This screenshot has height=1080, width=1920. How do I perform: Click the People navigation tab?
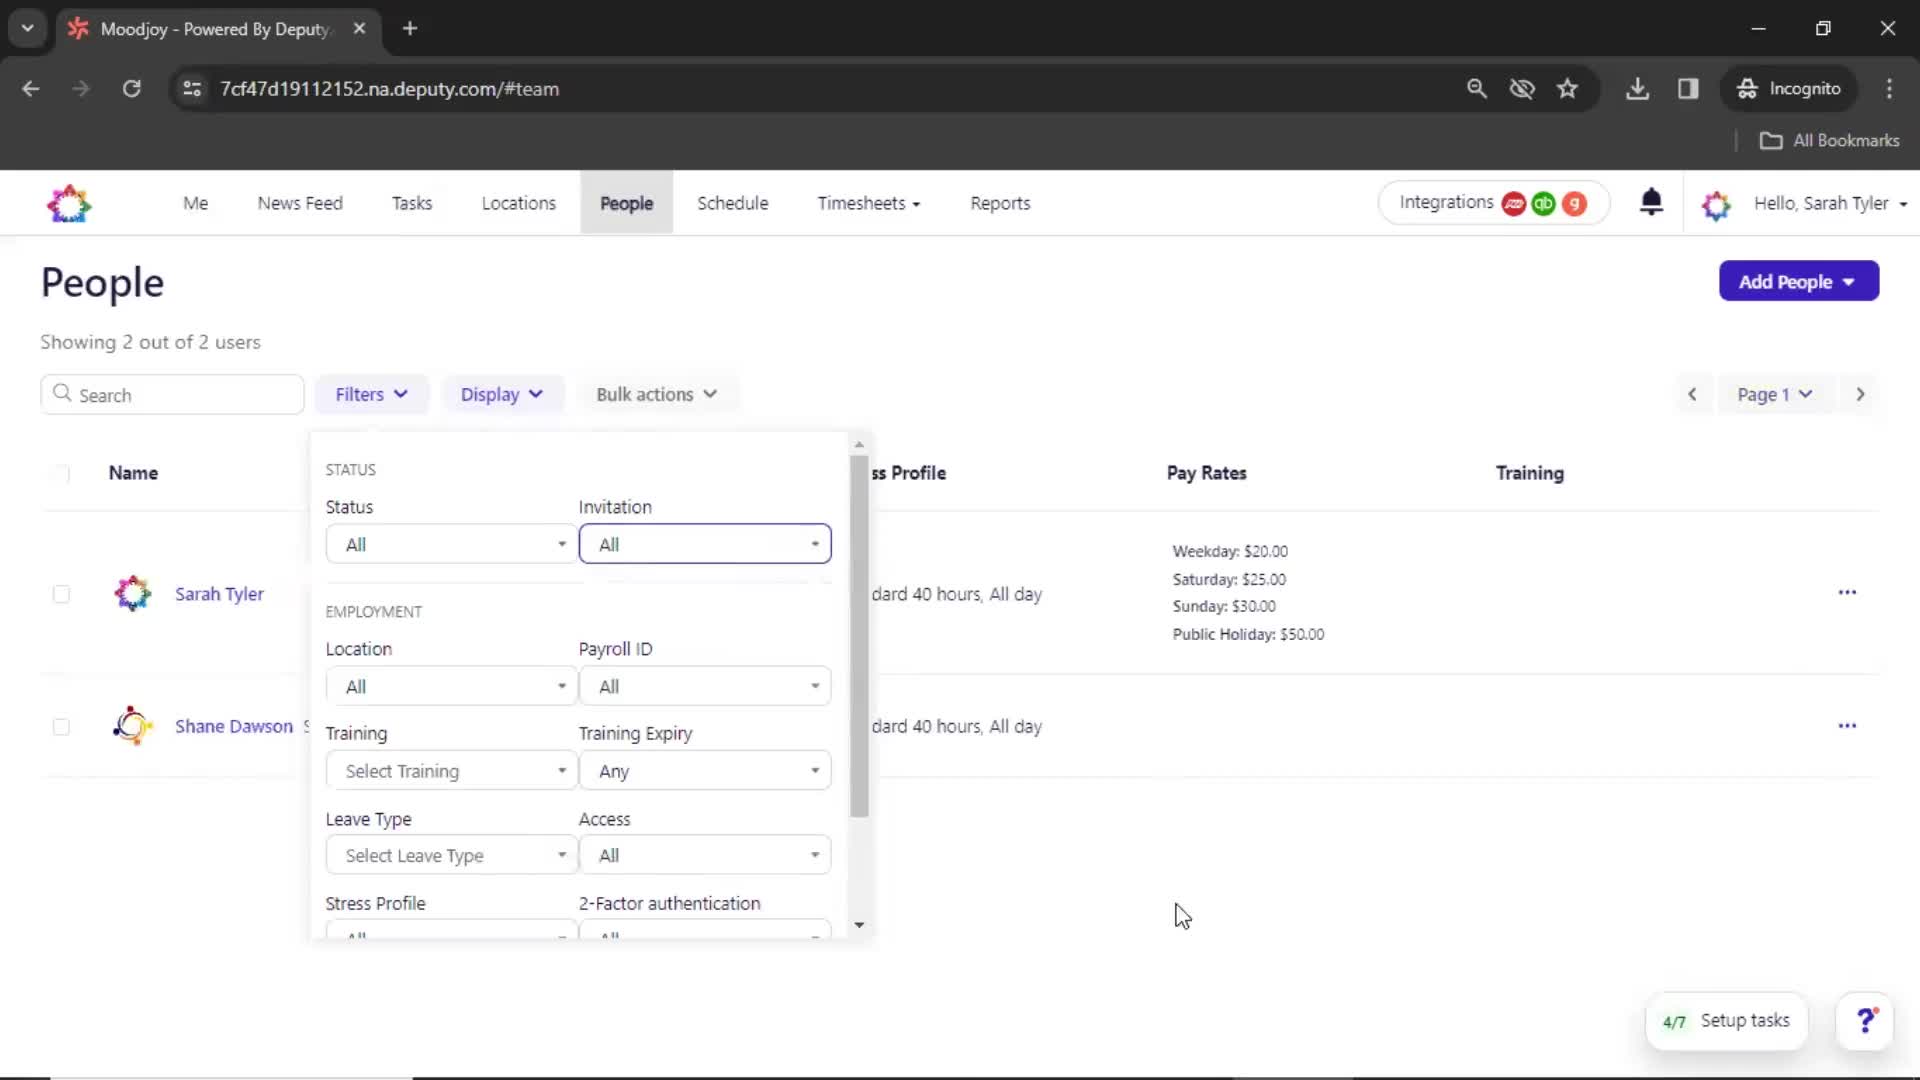[x=626, y=203]
